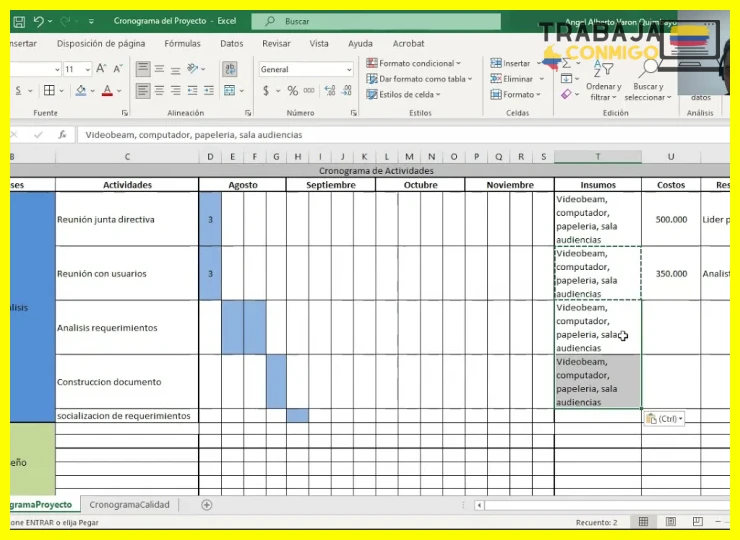Decrease indent
740x540 pixels.
[193, 90]
